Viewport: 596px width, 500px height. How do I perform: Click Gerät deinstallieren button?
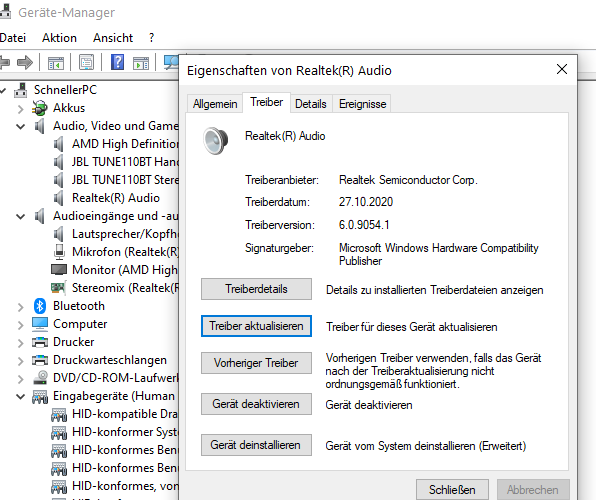(256, 445)
